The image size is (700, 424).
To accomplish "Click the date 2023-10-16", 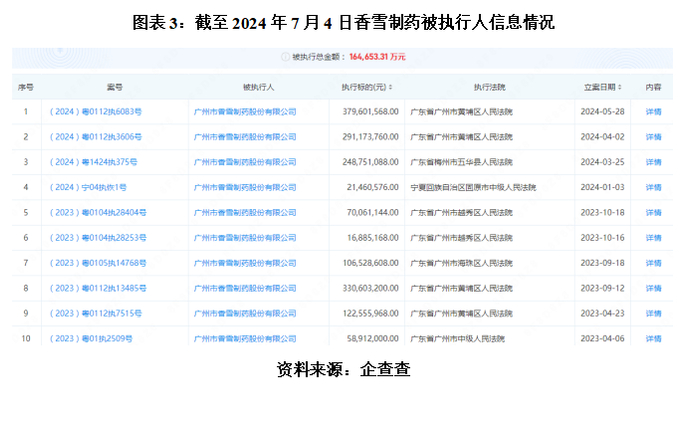I will coord(602,238).
